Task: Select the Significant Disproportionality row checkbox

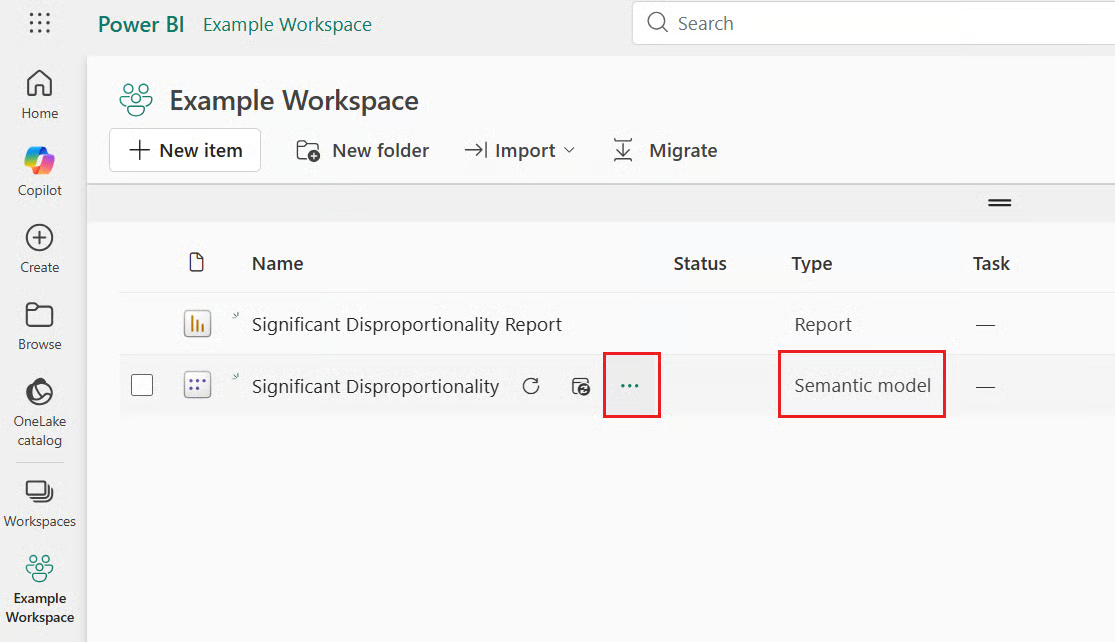Action: (142, 385)
